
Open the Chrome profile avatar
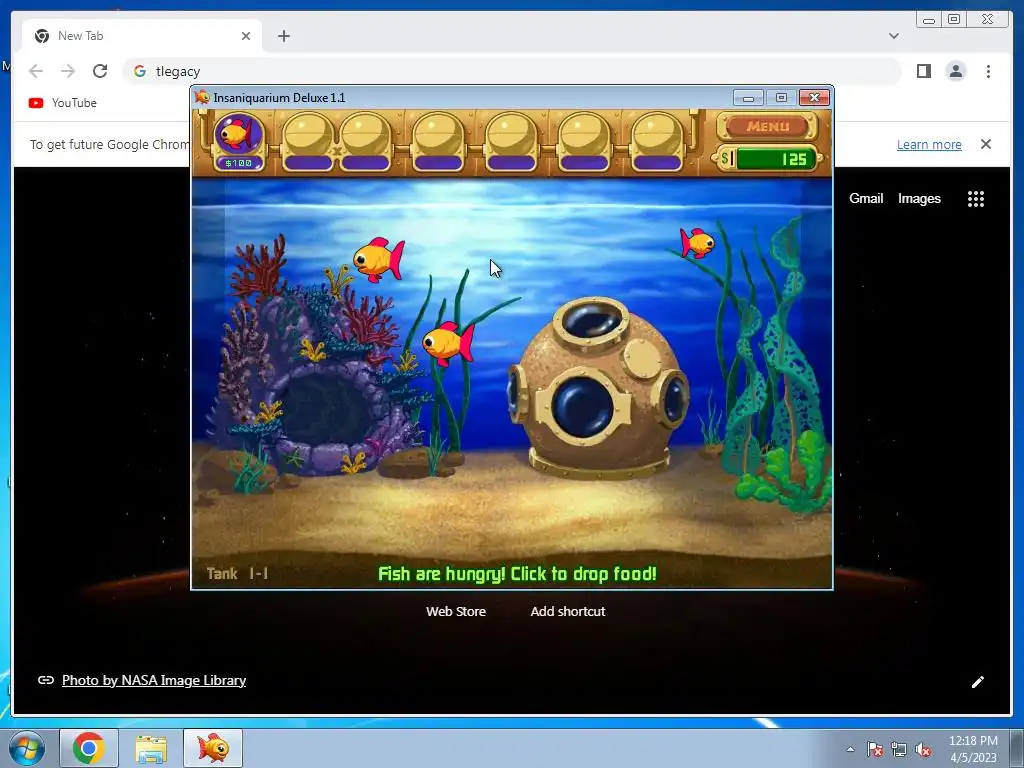click(955, 71)
